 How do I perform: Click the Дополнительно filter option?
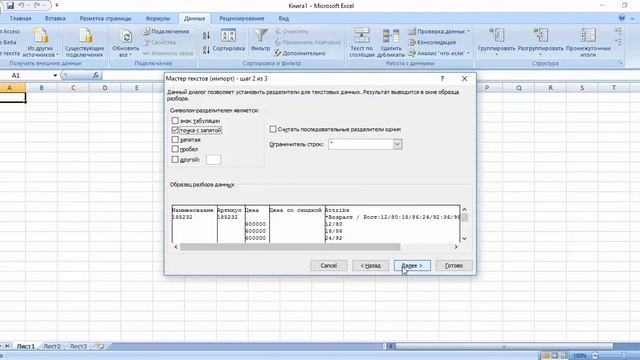pos(300,53)
